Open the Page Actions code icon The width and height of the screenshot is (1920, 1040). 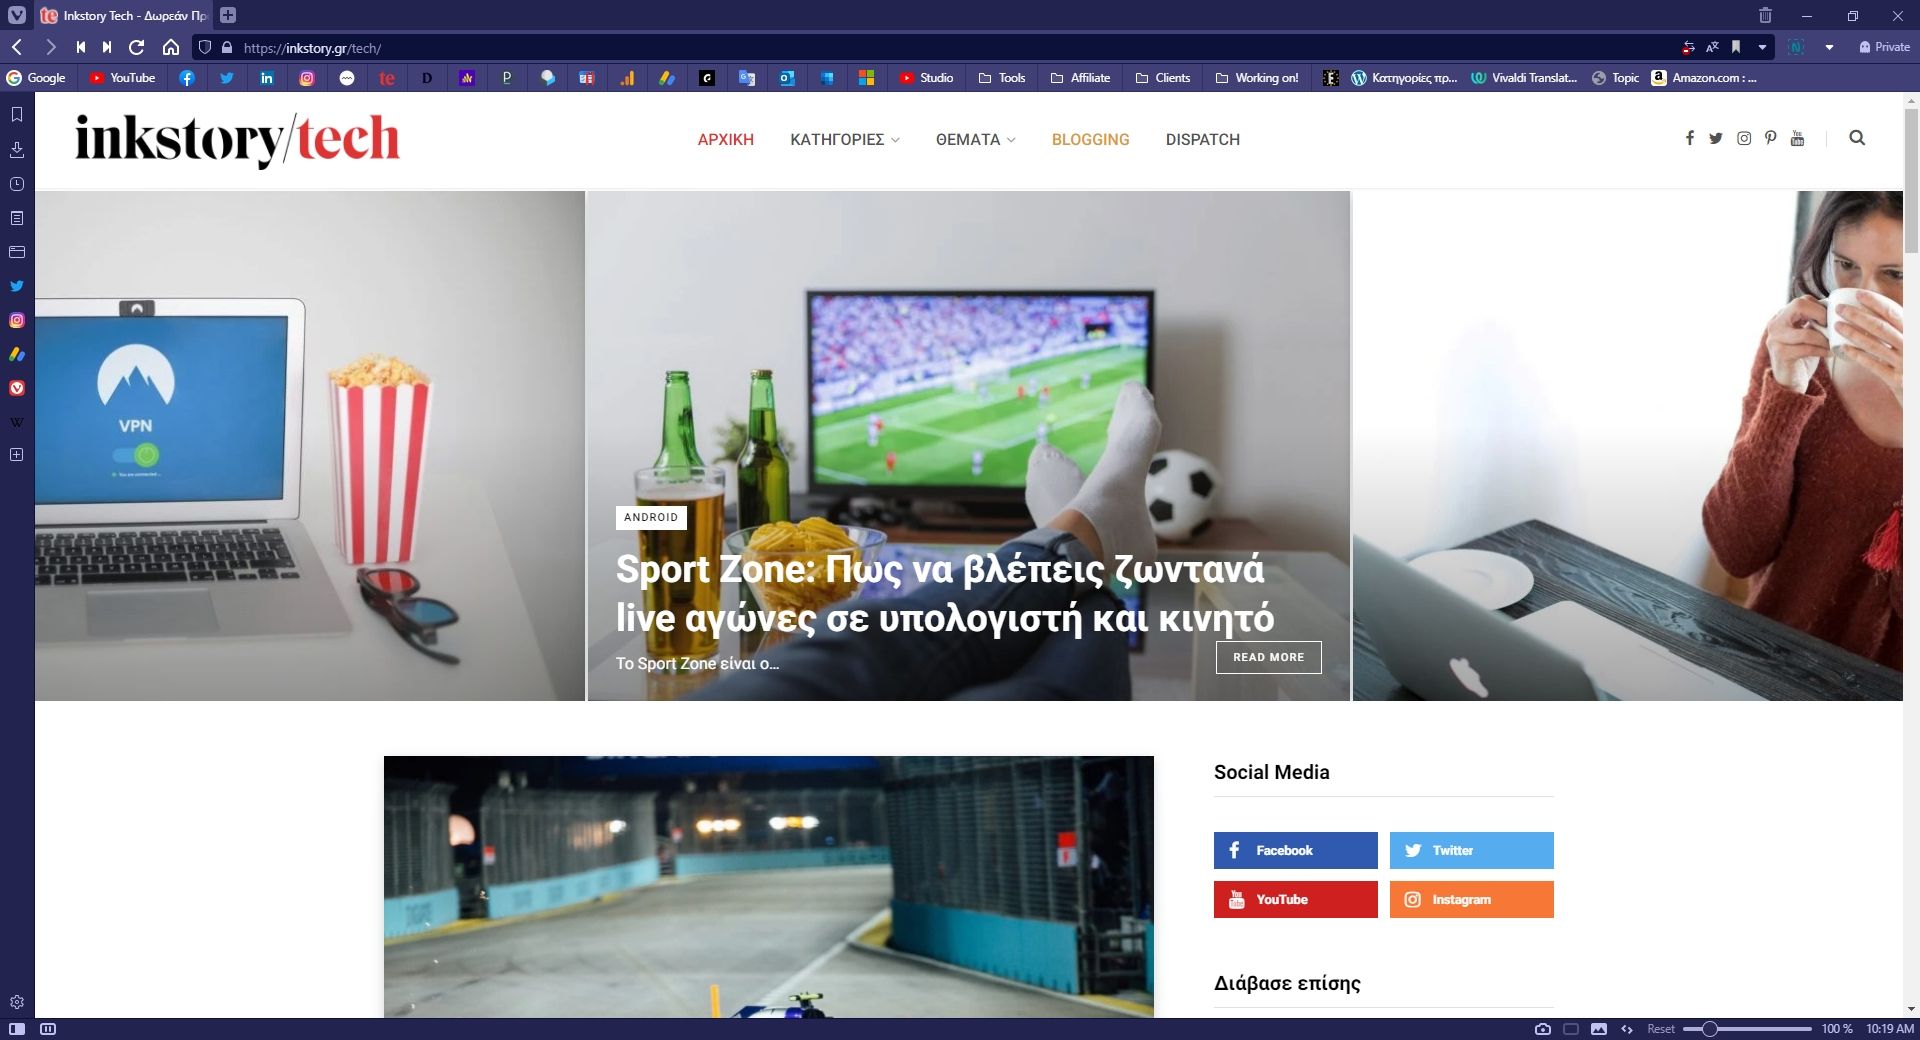tap(1627, 1029)
